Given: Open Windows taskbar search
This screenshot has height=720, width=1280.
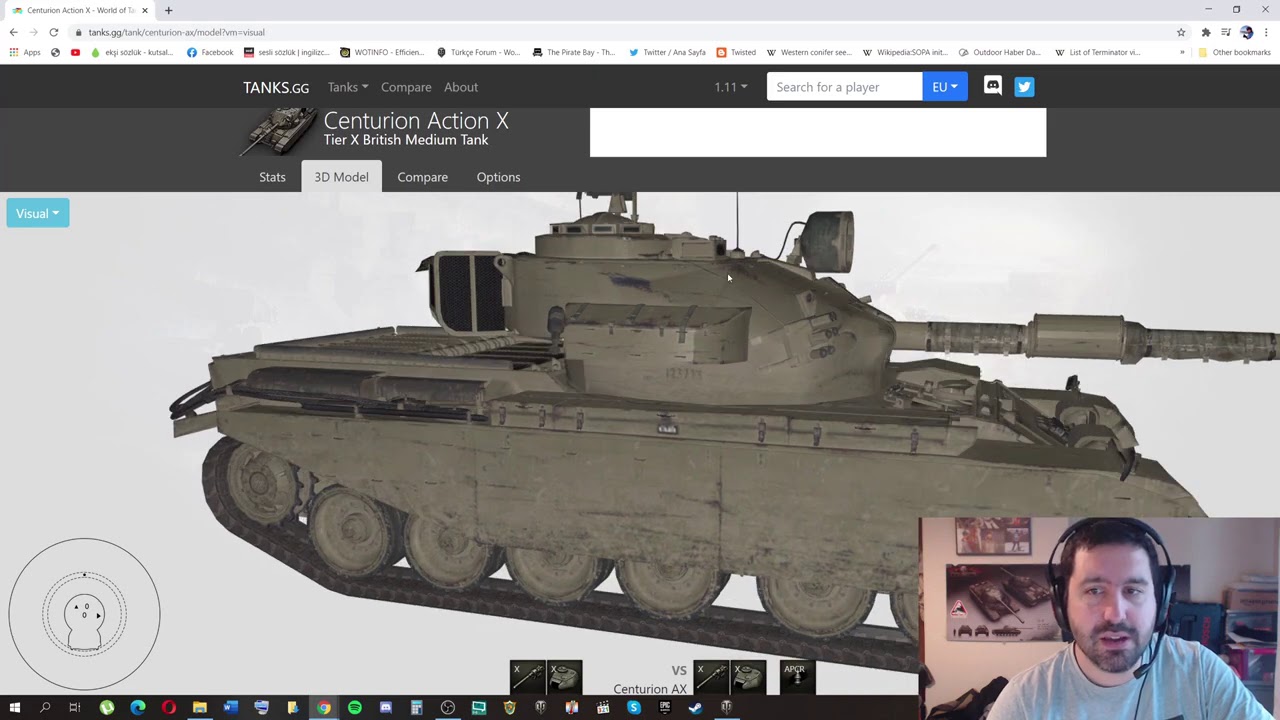Looking at the screenshot, I should tap(45, 708).
